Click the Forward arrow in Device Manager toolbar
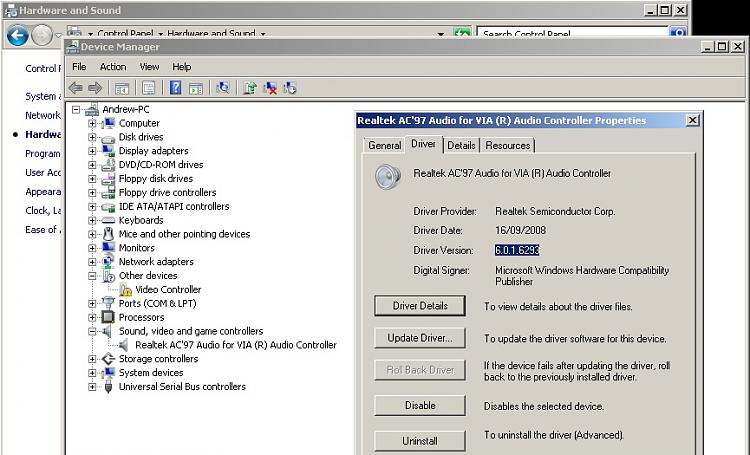 (95, 88)
